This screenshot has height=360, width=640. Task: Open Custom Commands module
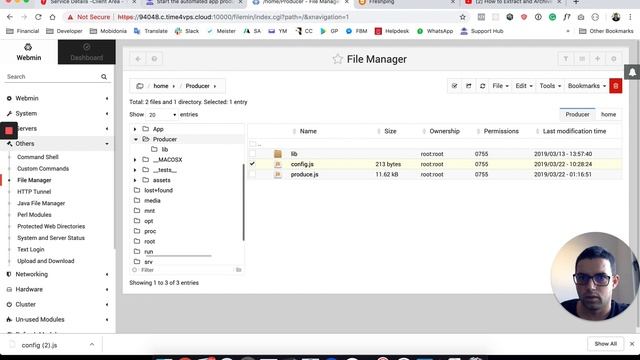click(43, 169)
